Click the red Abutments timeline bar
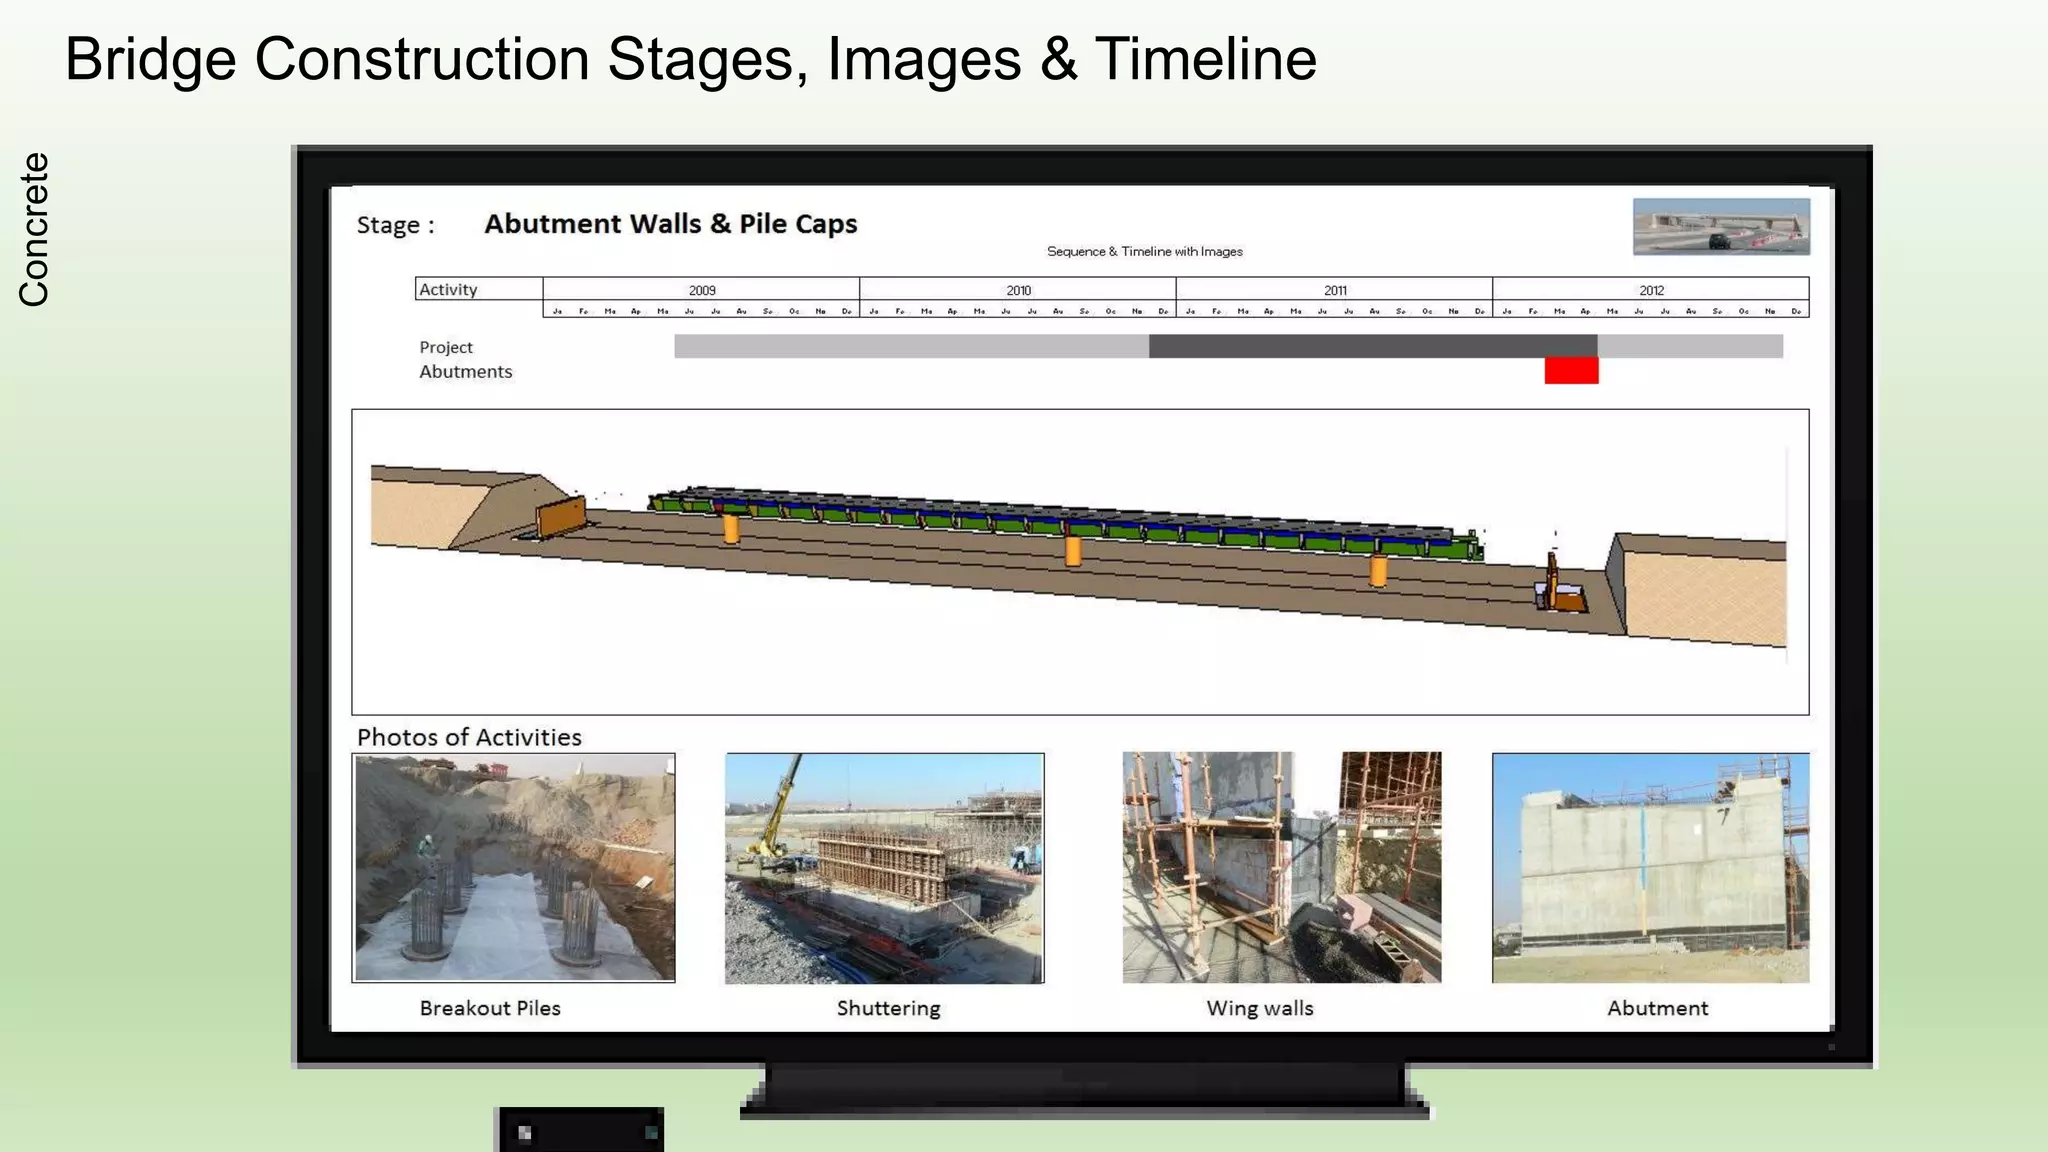This screenshot has width=2048, height=1152. click(1571, 371)
